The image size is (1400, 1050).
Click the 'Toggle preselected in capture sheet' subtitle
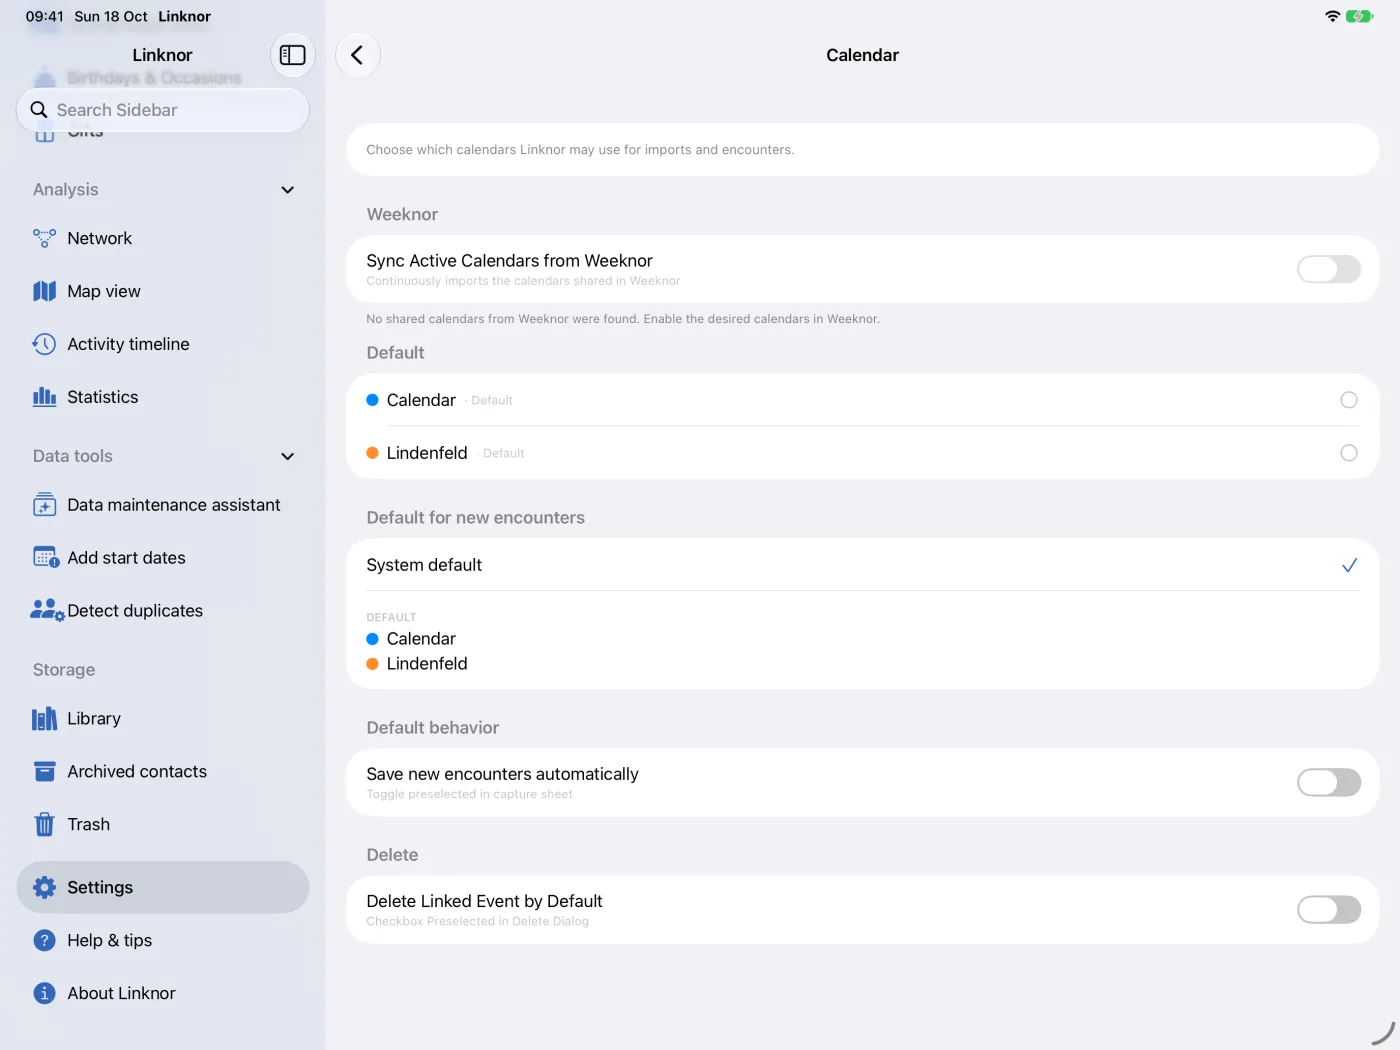[x=469, y=795]
